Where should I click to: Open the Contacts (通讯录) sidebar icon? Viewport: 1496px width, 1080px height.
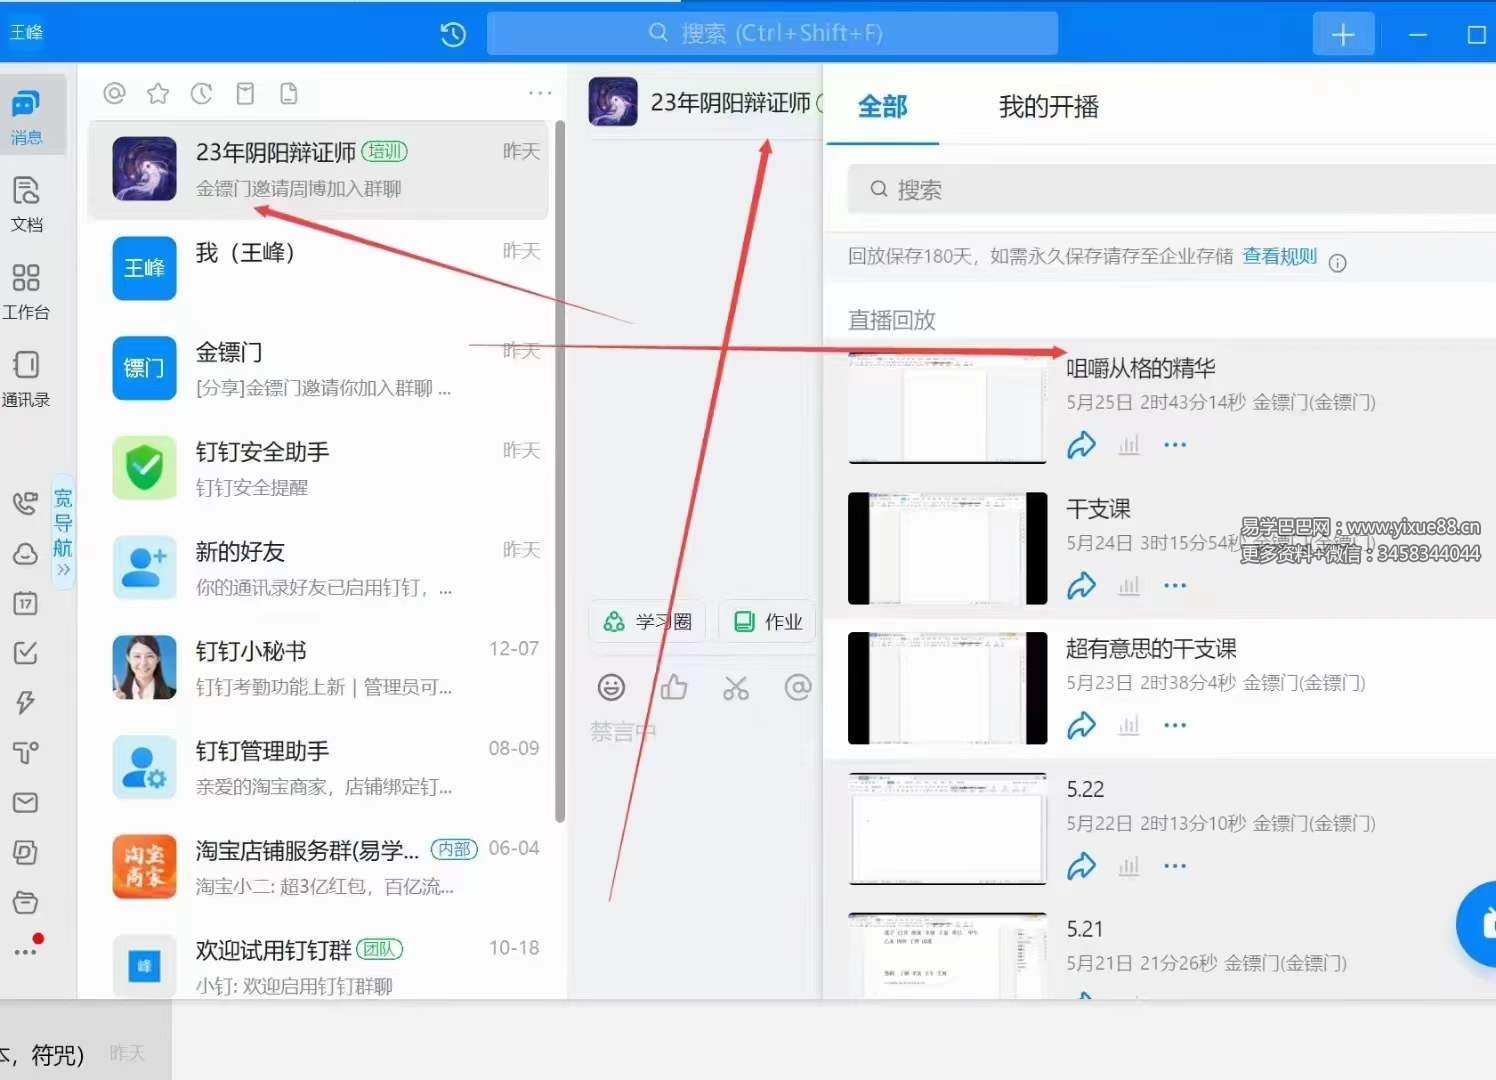coord(26,378)
